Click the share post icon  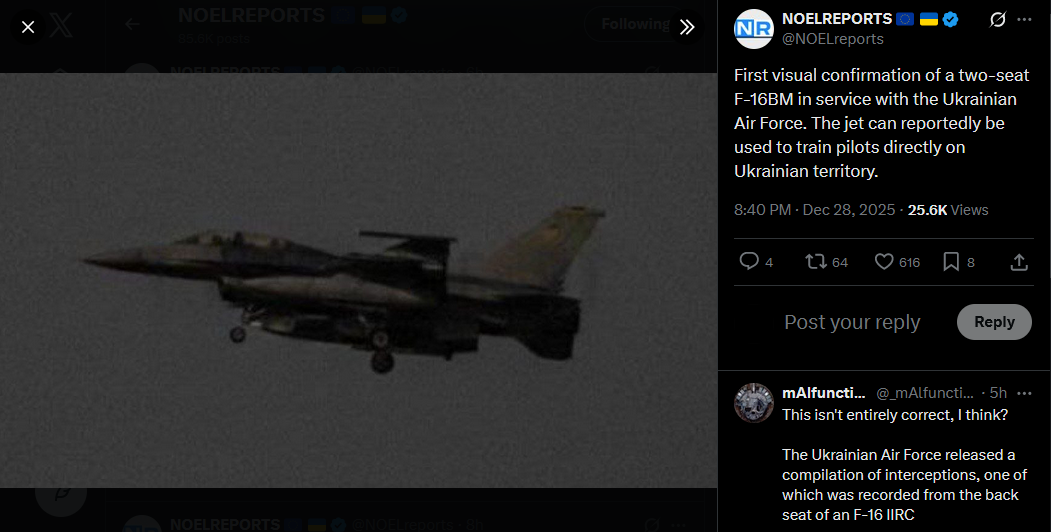coord(1019,262)
